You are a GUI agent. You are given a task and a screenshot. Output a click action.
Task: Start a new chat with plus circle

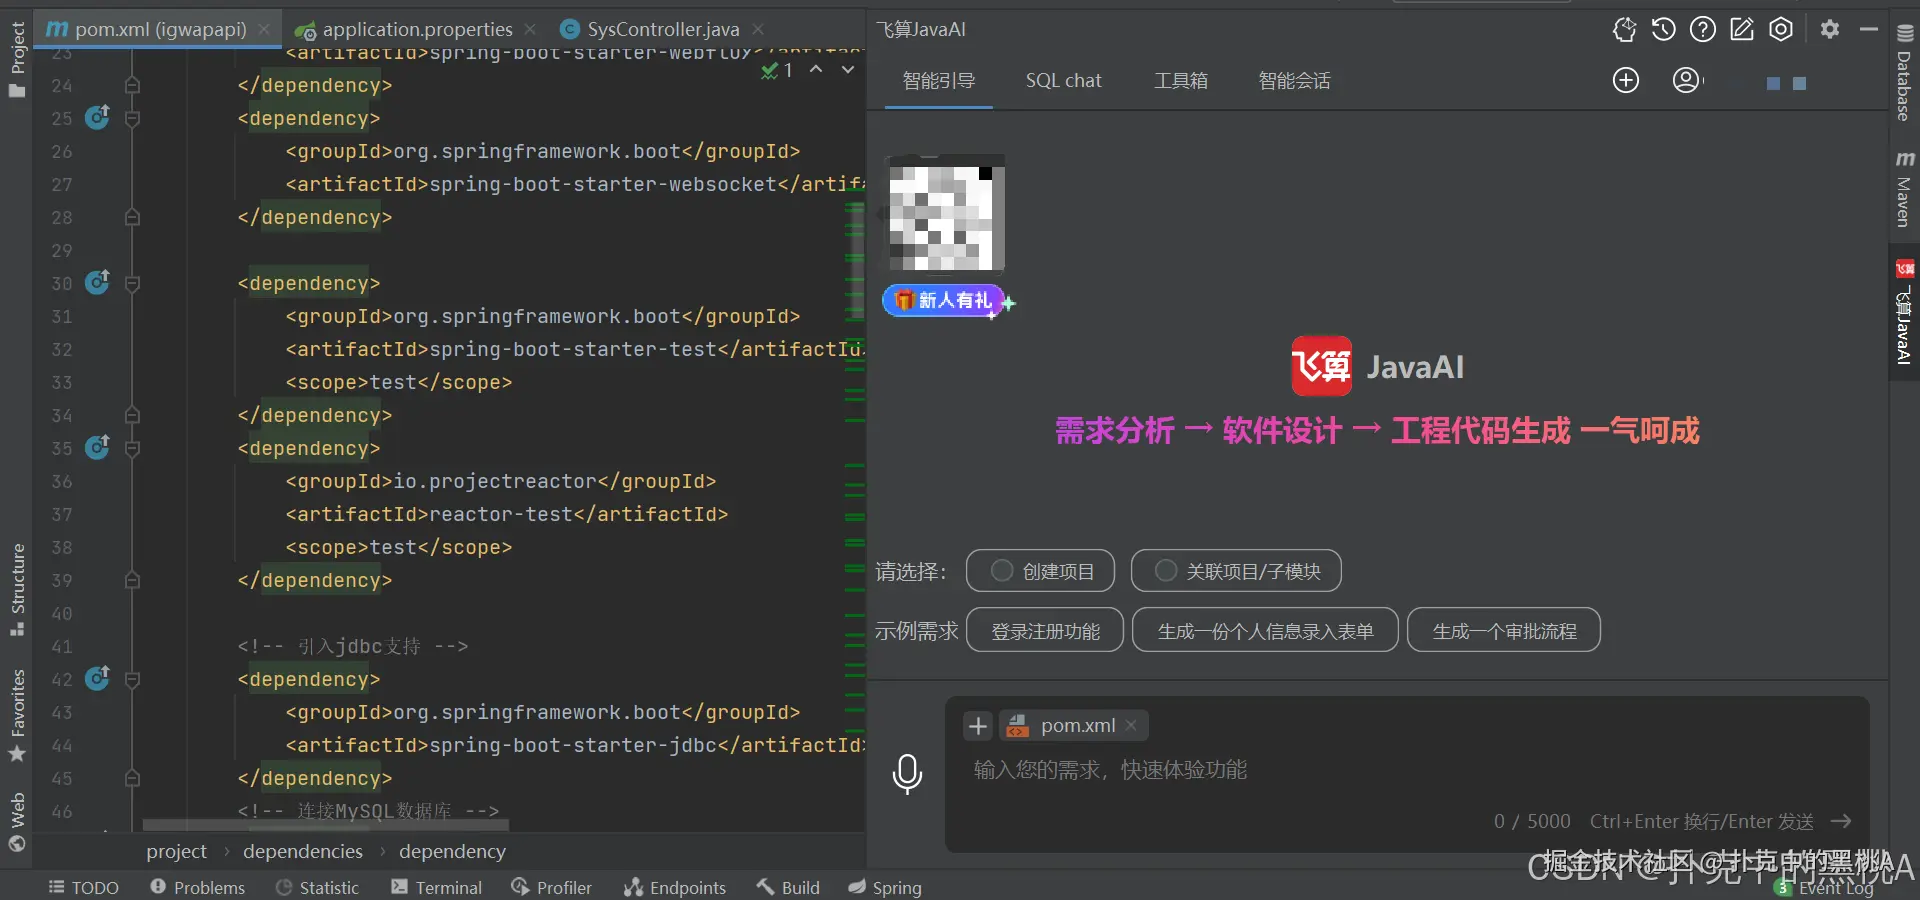point(1626,80)
